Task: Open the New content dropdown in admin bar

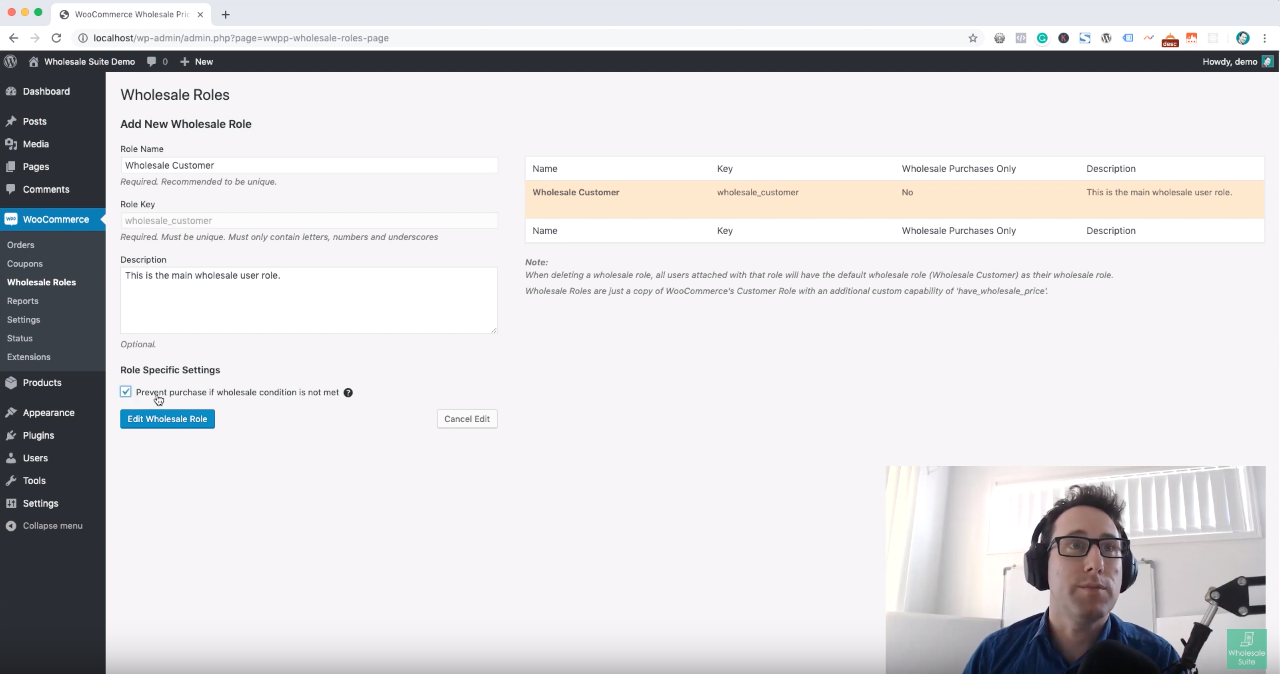Action: click(196, 61)
